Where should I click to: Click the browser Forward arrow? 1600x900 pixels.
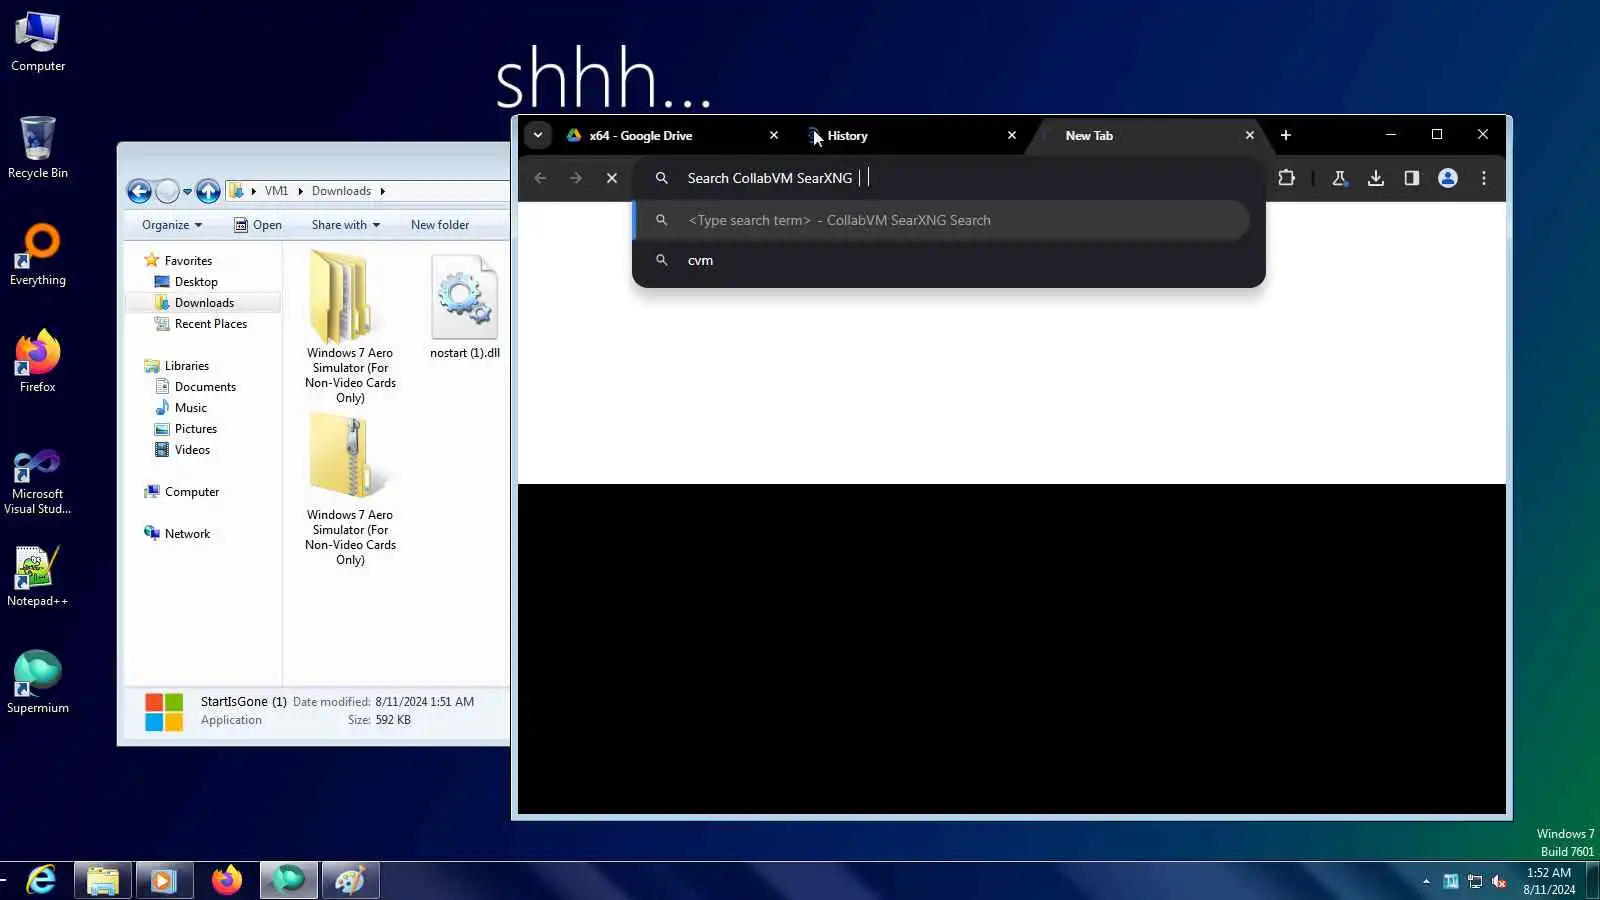(x=576, y=178)
